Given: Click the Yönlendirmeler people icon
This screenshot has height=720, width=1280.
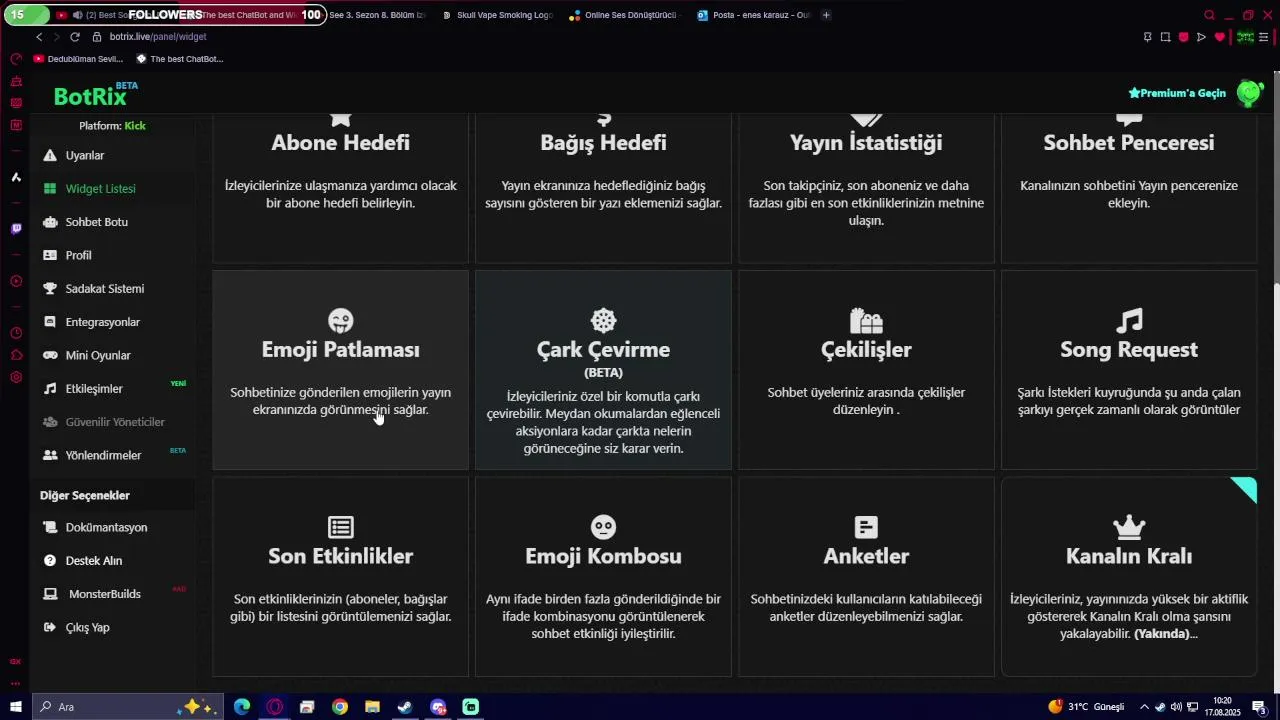Looking at the screenshot, I should pyautogui.click(x=50, y=456).
